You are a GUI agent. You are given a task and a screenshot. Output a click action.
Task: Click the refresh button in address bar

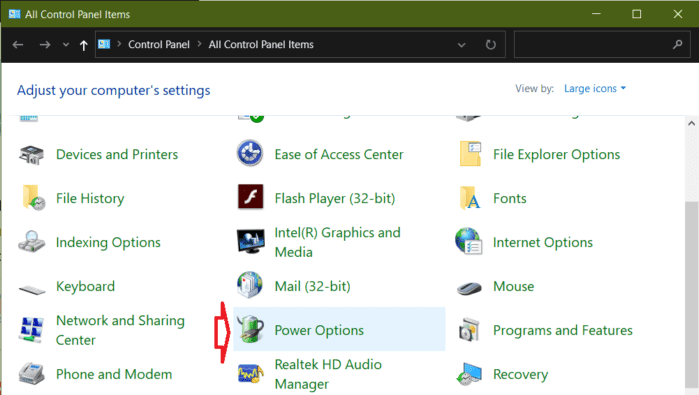(490, 45)
